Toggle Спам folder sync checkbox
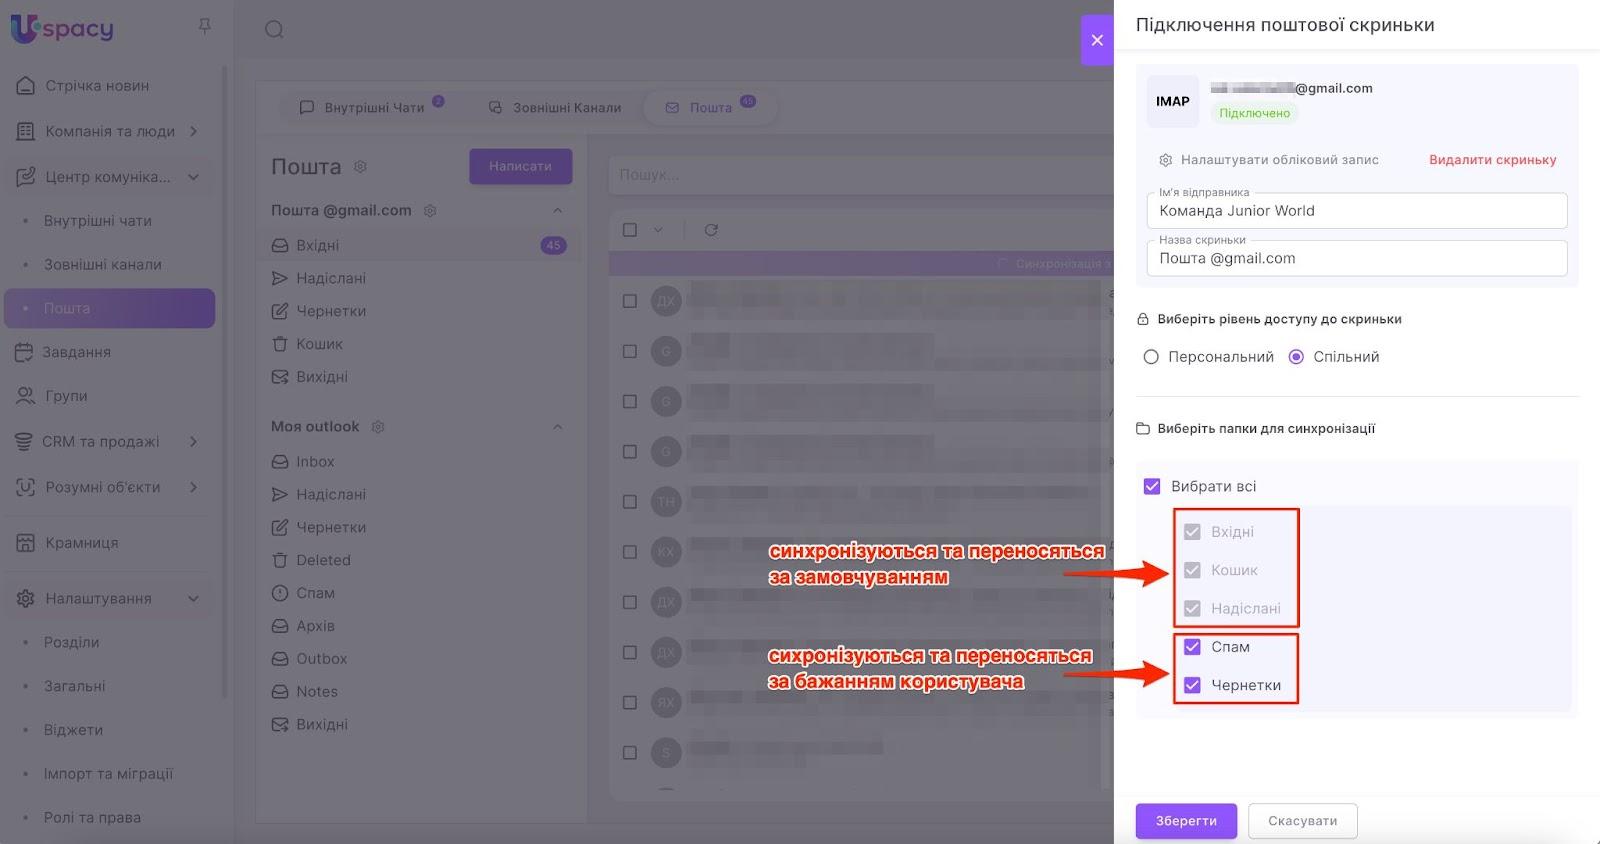The height and width of the screenshot is (844, 1600). click(x=1192, y=647)
